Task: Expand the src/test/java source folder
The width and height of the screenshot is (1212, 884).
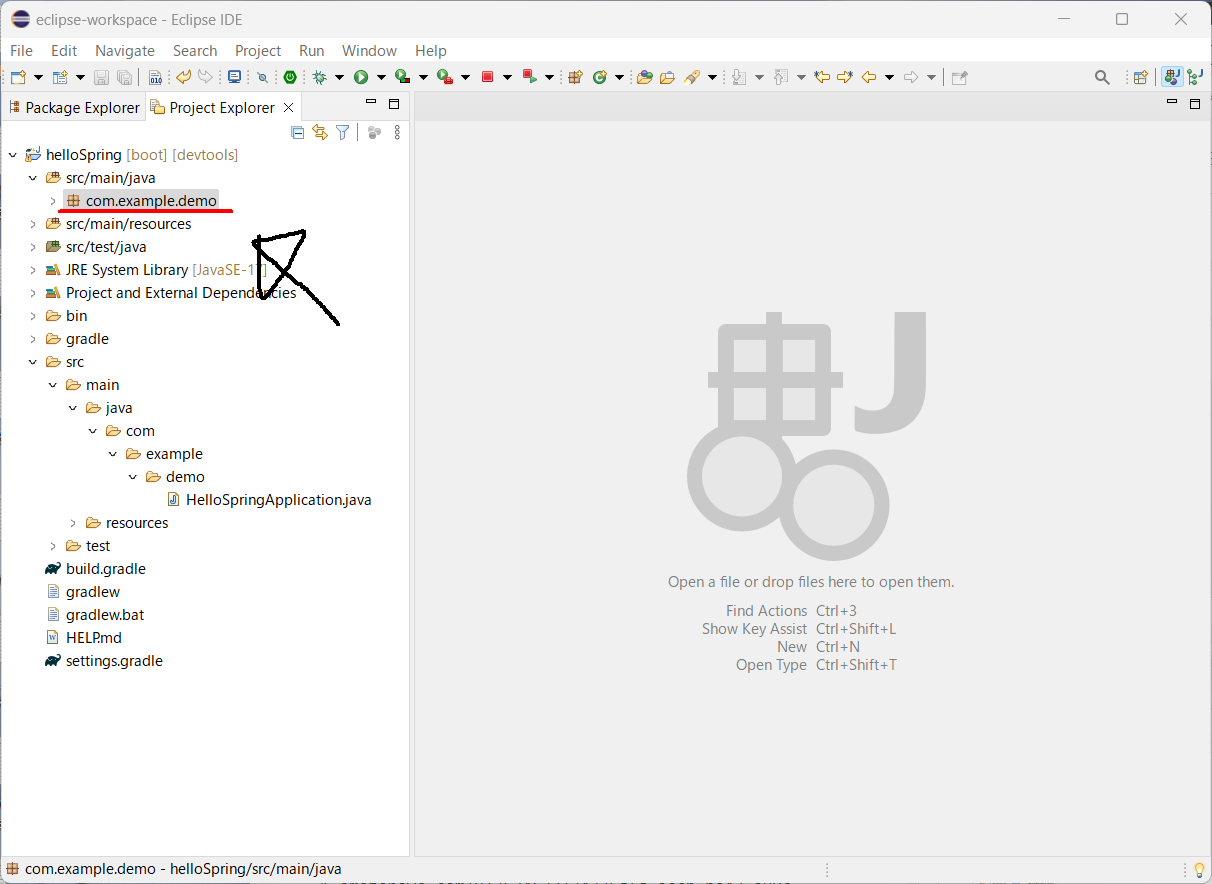Action: pos(32,246)
